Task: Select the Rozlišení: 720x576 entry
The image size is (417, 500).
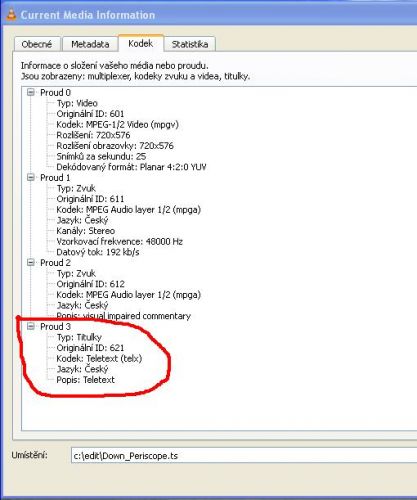Action: pyautogui.click(x=93, y=135)
